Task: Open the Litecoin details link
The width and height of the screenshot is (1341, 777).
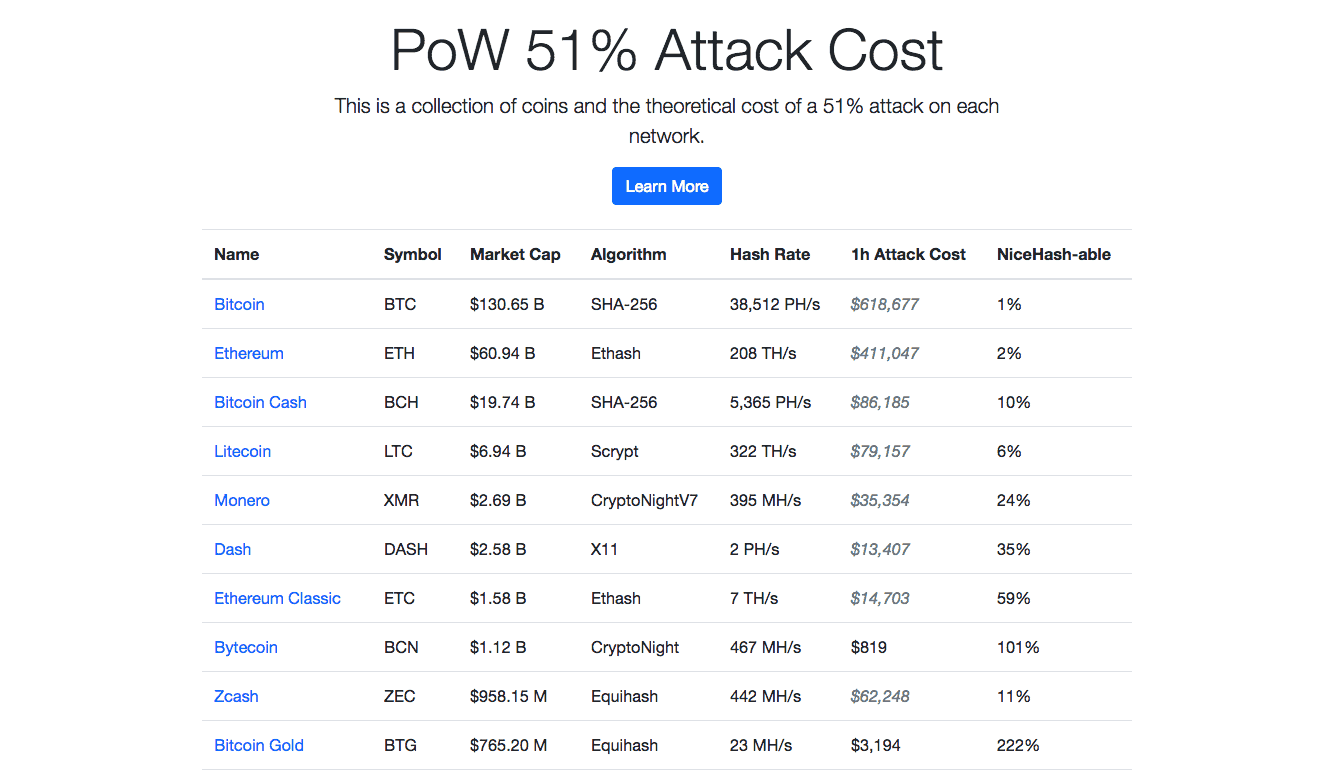Action: coord(242,451)
